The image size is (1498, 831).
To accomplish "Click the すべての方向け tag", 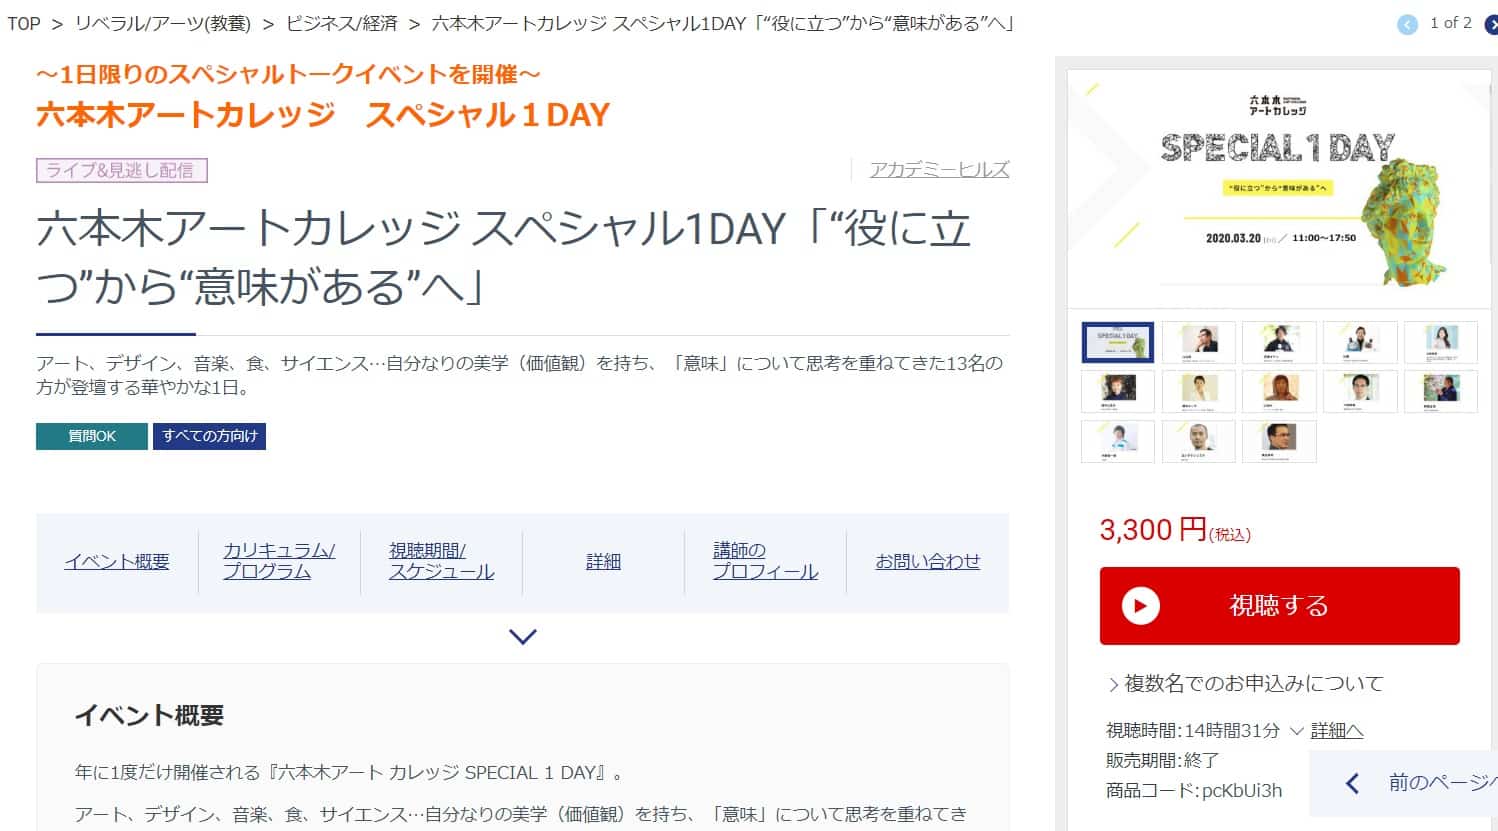I will pos(209,436).
